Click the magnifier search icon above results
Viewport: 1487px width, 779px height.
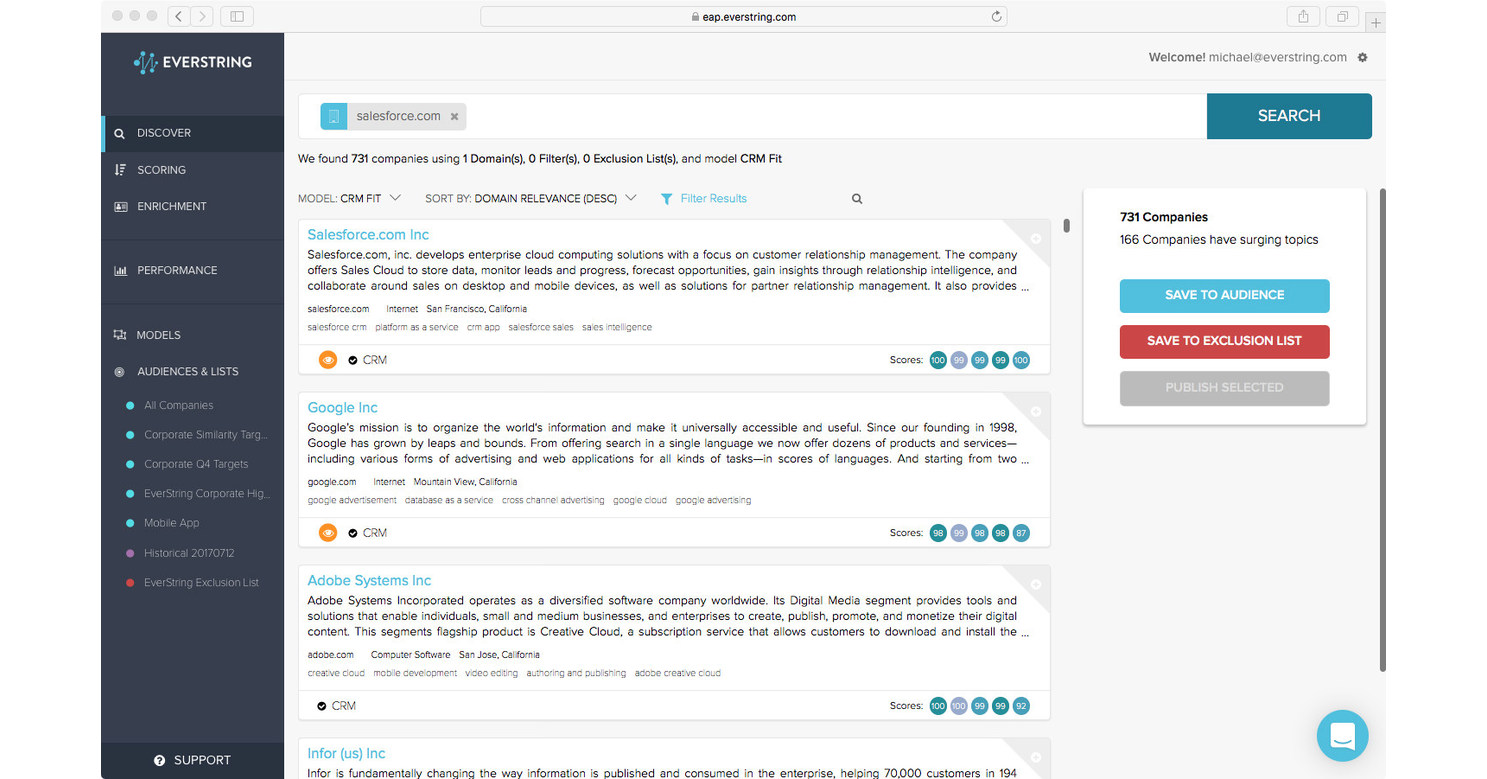pyautogui.click(x=856, y=198)
